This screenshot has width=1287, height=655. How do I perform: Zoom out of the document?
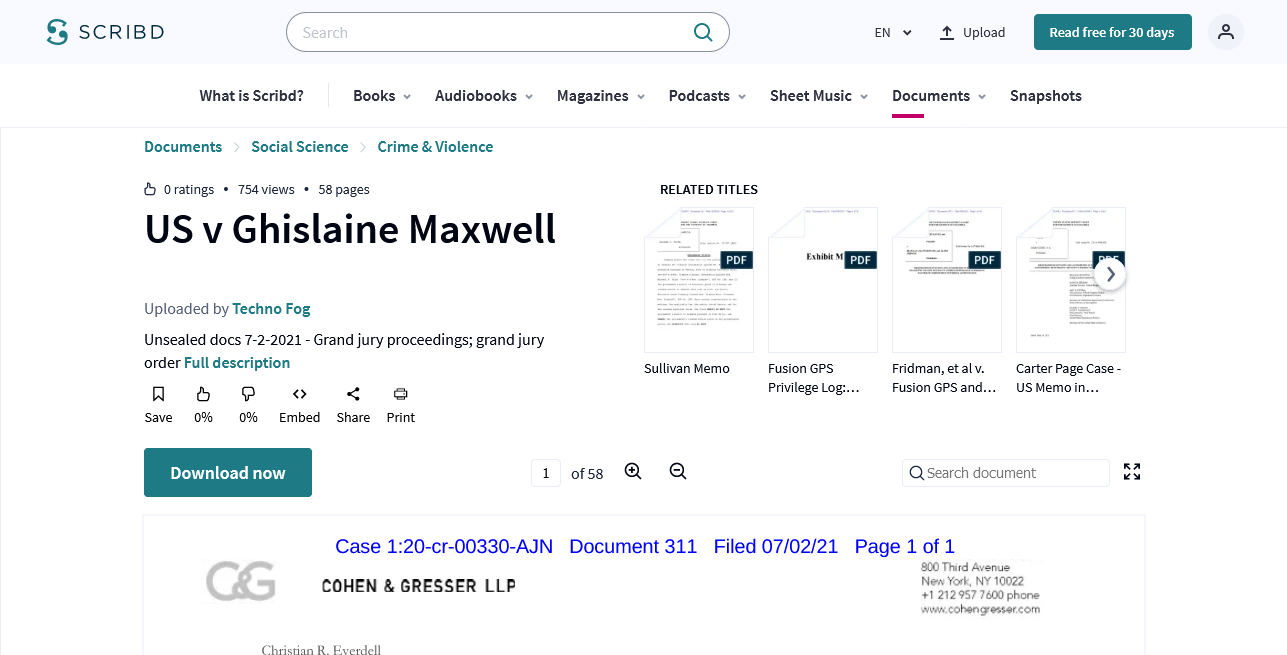pyautogui.click(x=678, y=471)
